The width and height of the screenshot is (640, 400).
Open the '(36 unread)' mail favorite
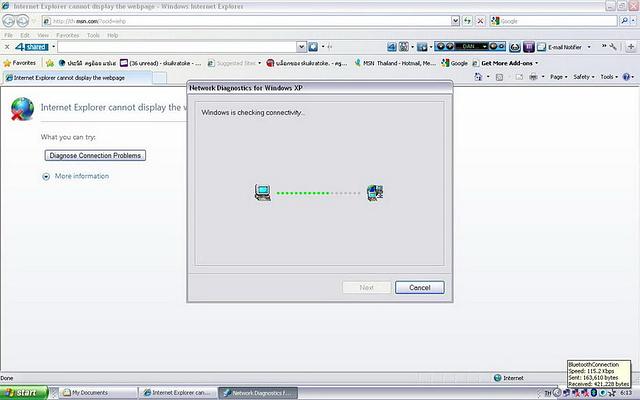160,63
